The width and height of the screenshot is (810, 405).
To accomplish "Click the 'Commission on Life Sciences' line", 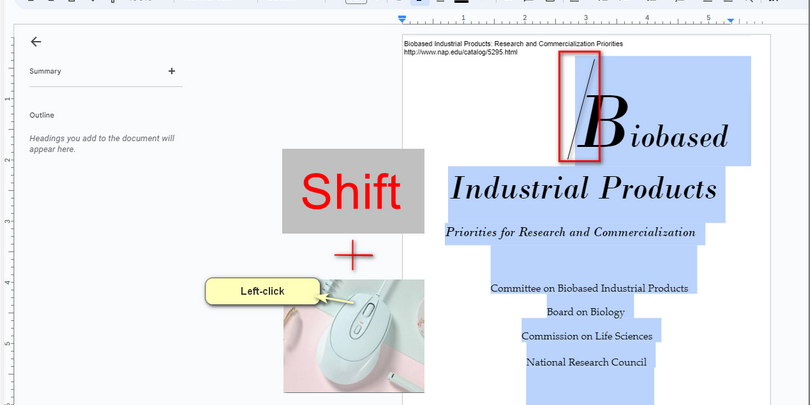I will 587,336.
